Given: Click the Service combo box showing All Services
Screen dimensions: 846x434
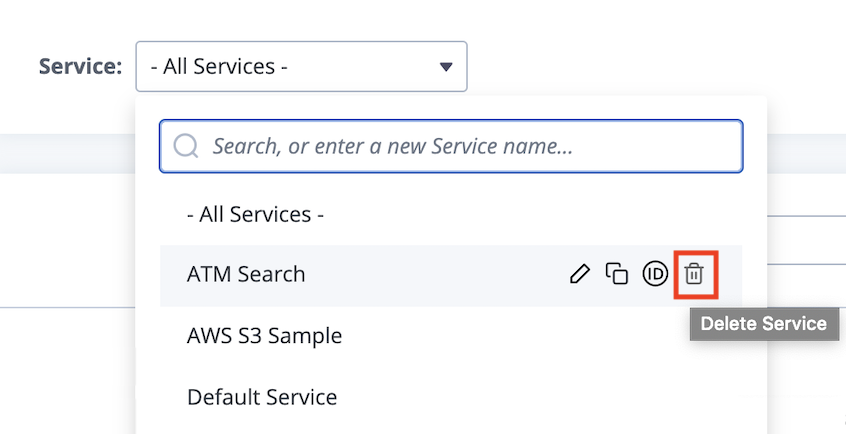Looking at the screenshot, I should click(x=301, y=66).
